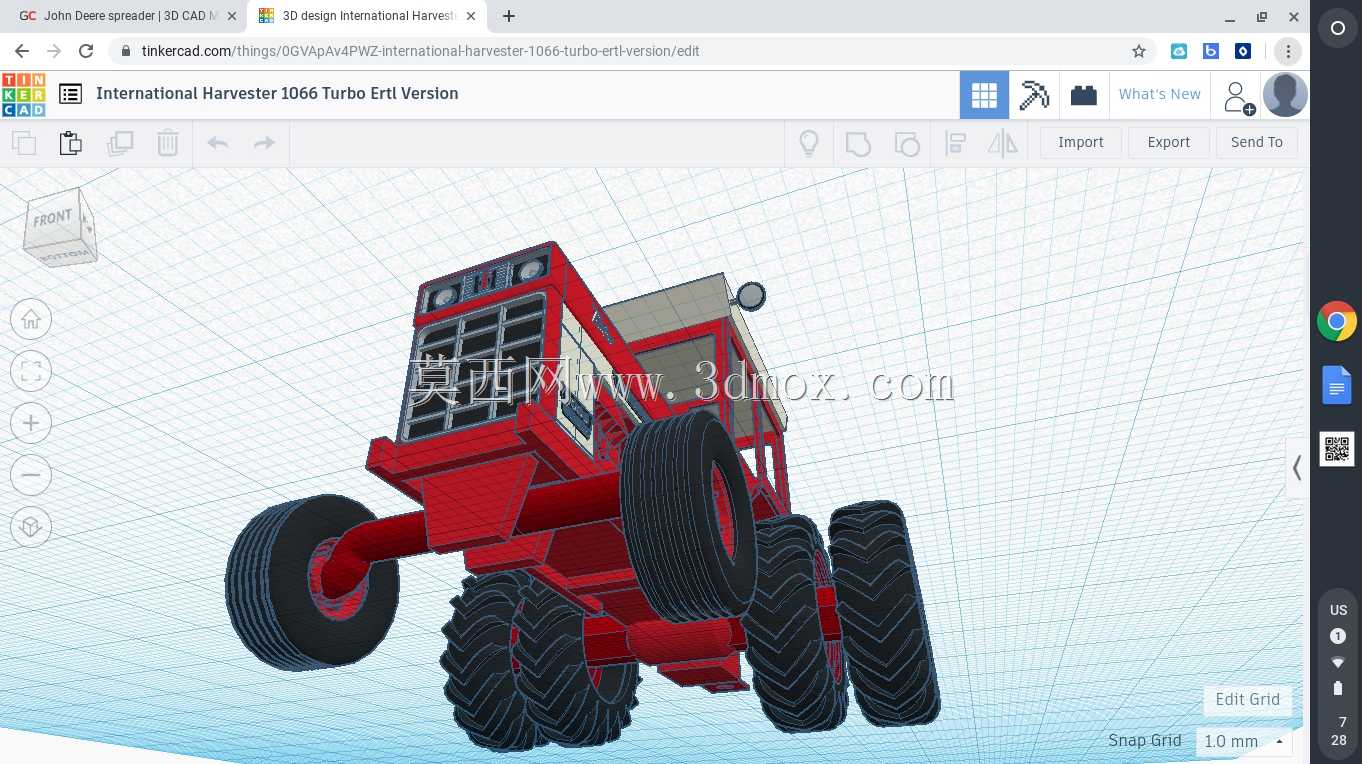The width and height of the screenshot is (1362, 764).
Task: Open the Bricks mode icon
Action: (x=1084, y=95)
